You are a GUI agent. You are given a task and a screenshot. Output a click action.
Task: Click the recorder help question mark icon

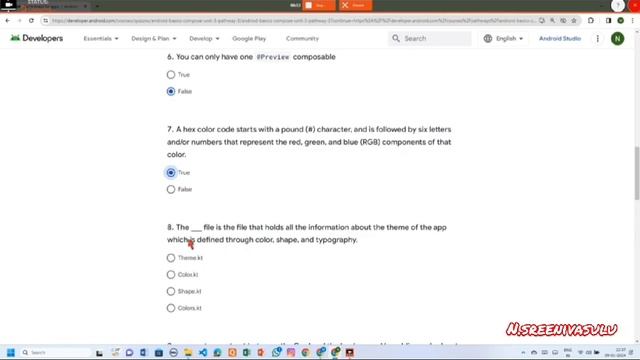click(618, 5)
